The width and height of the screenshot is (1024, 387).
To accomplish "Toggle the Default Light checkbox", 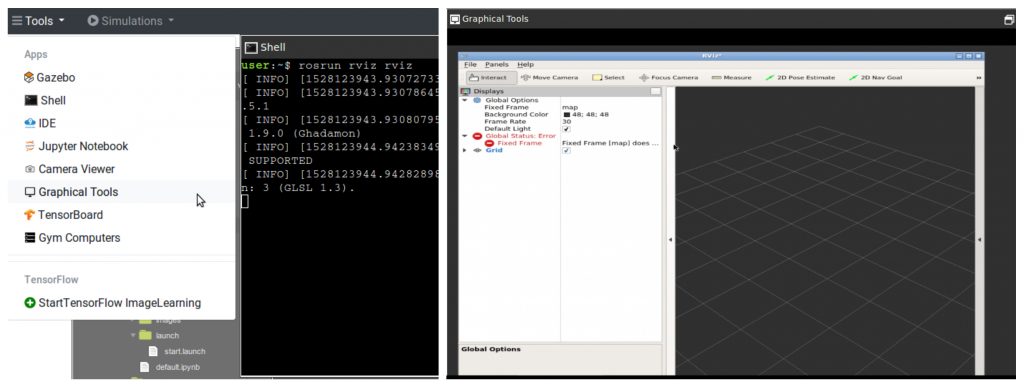I will [x=566, y=129].
